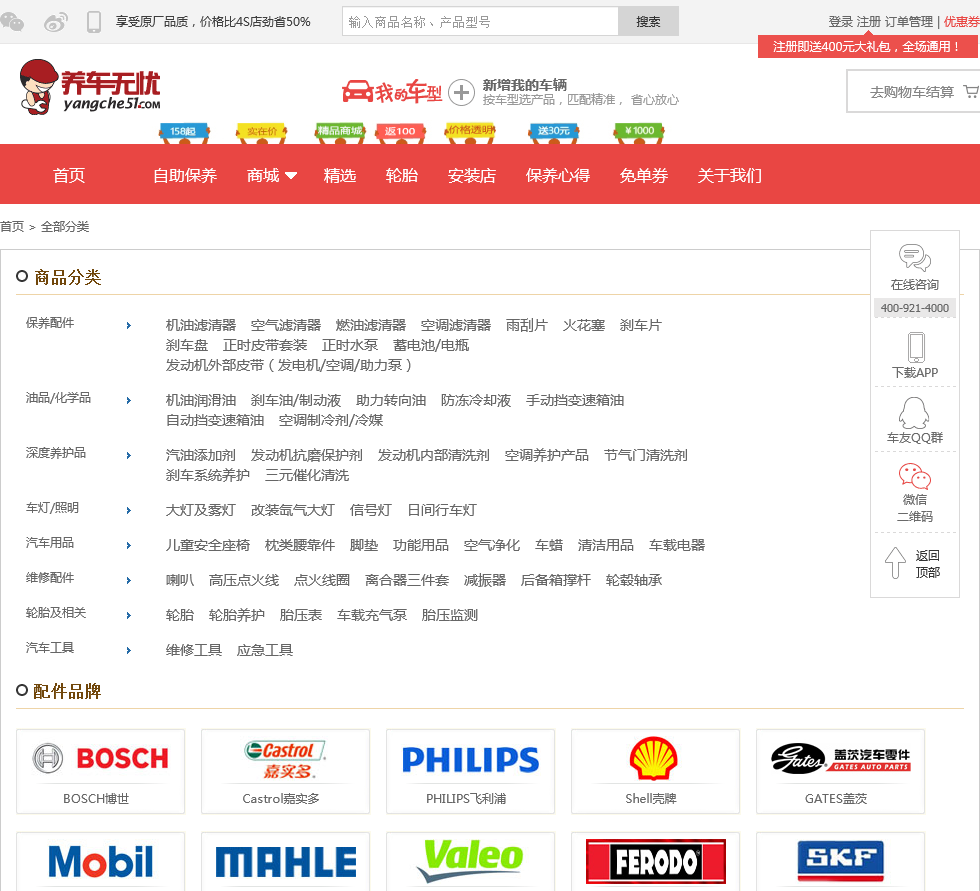Click the 下载APP phone icon

click(x=916, y=347)
